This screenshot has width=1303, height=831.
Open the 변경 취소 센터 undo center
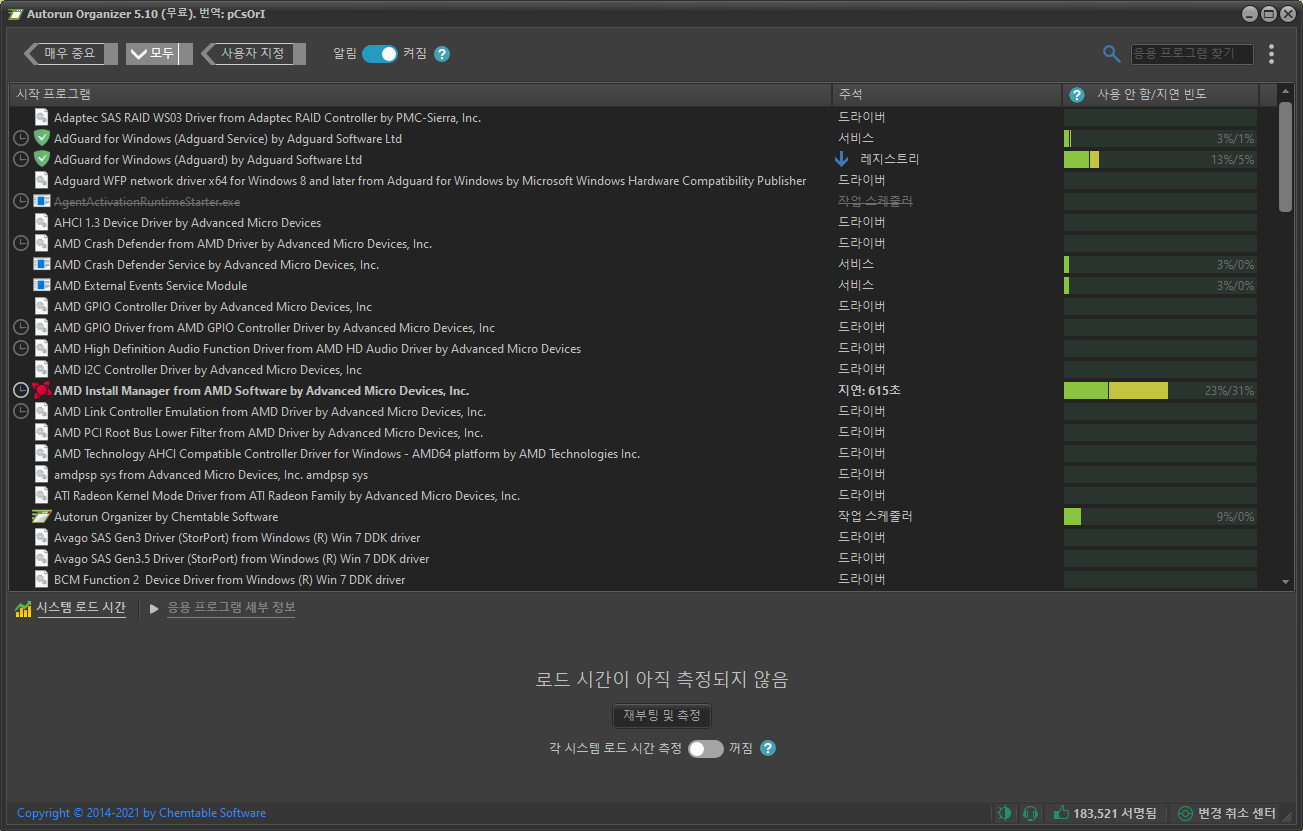[x=1227, y=813]
